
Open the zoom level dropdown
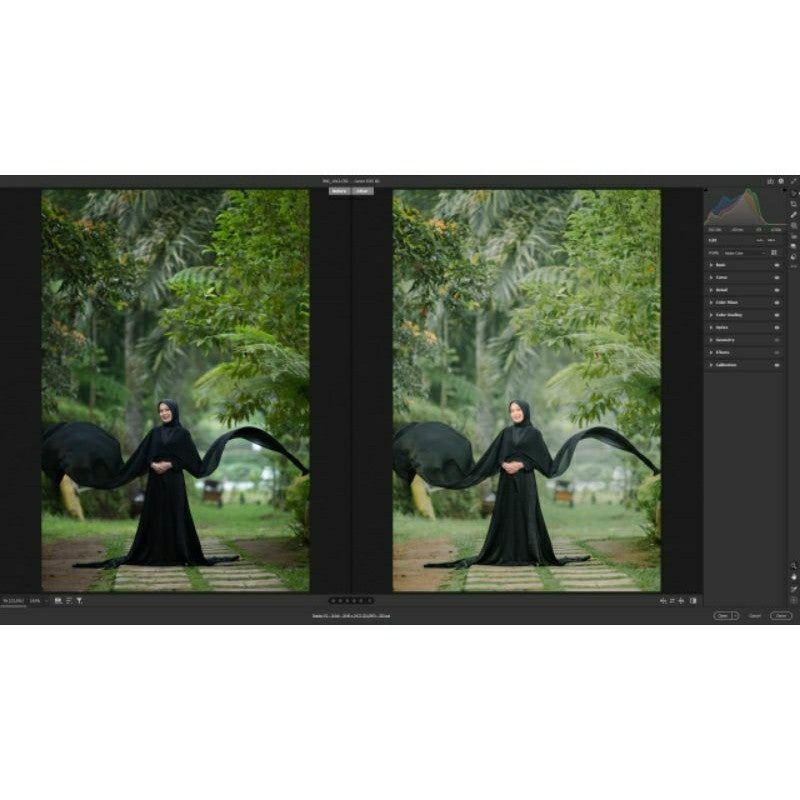tap(38, 601)
